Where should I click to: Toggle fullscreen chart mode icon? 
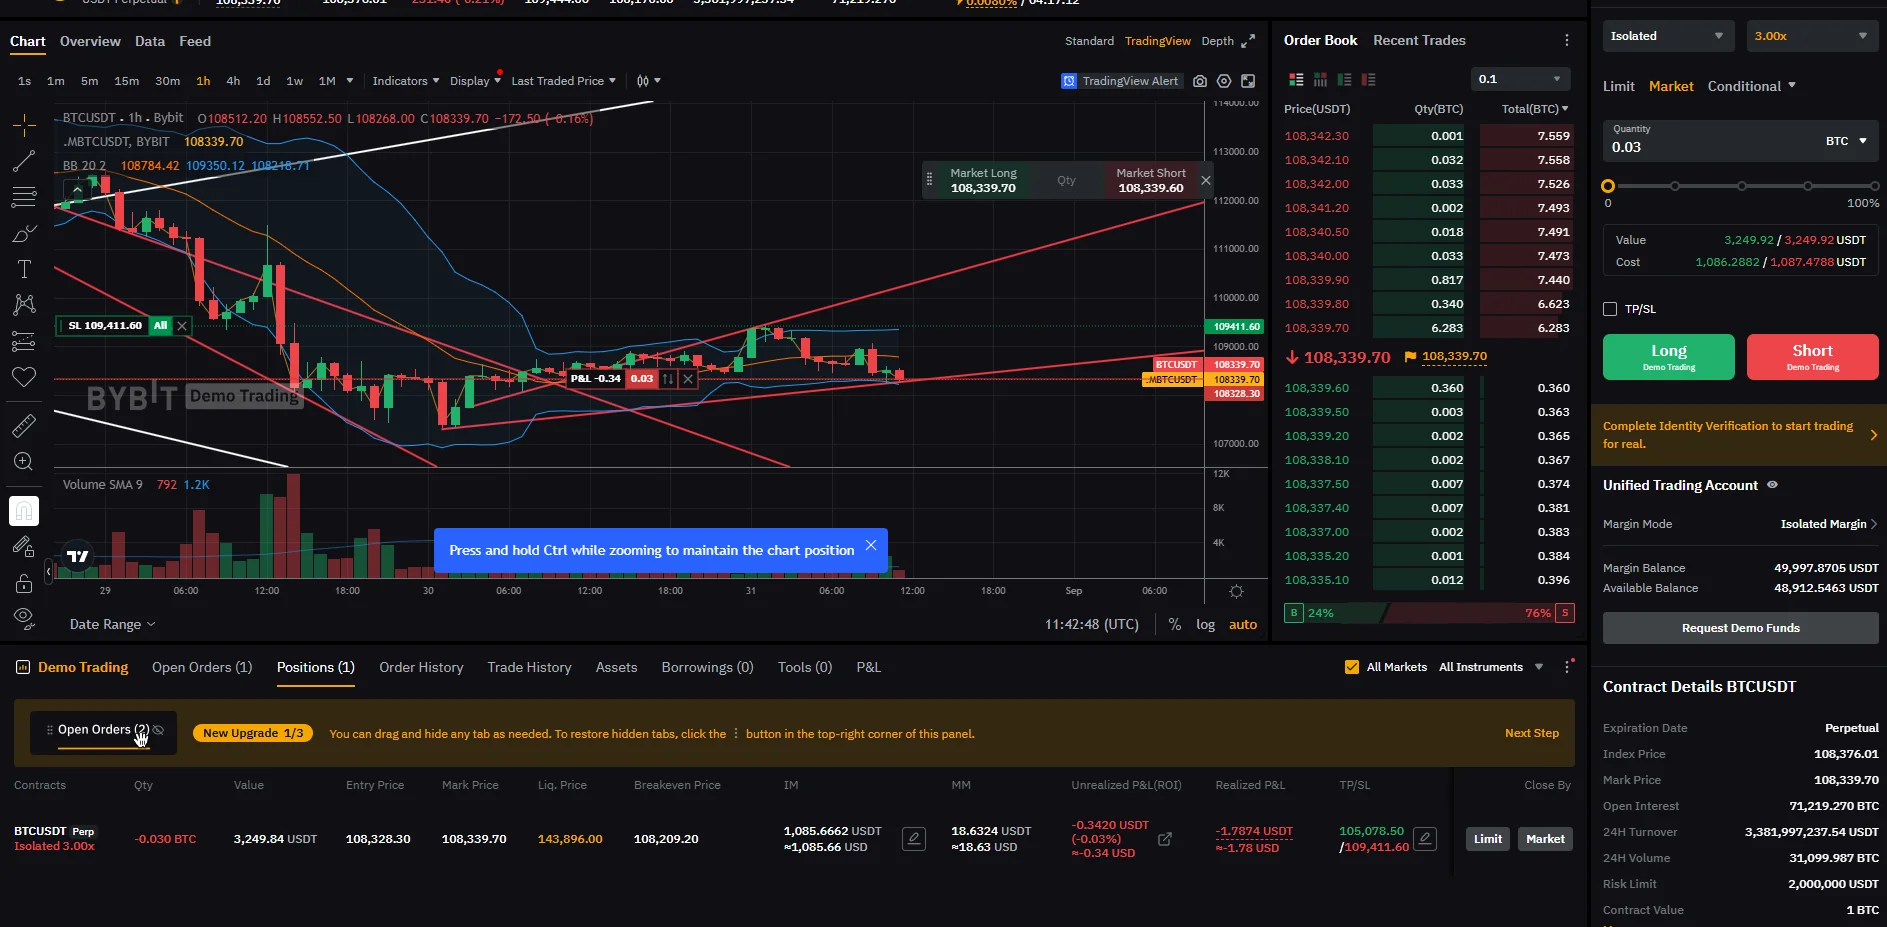pos(1248,81)
